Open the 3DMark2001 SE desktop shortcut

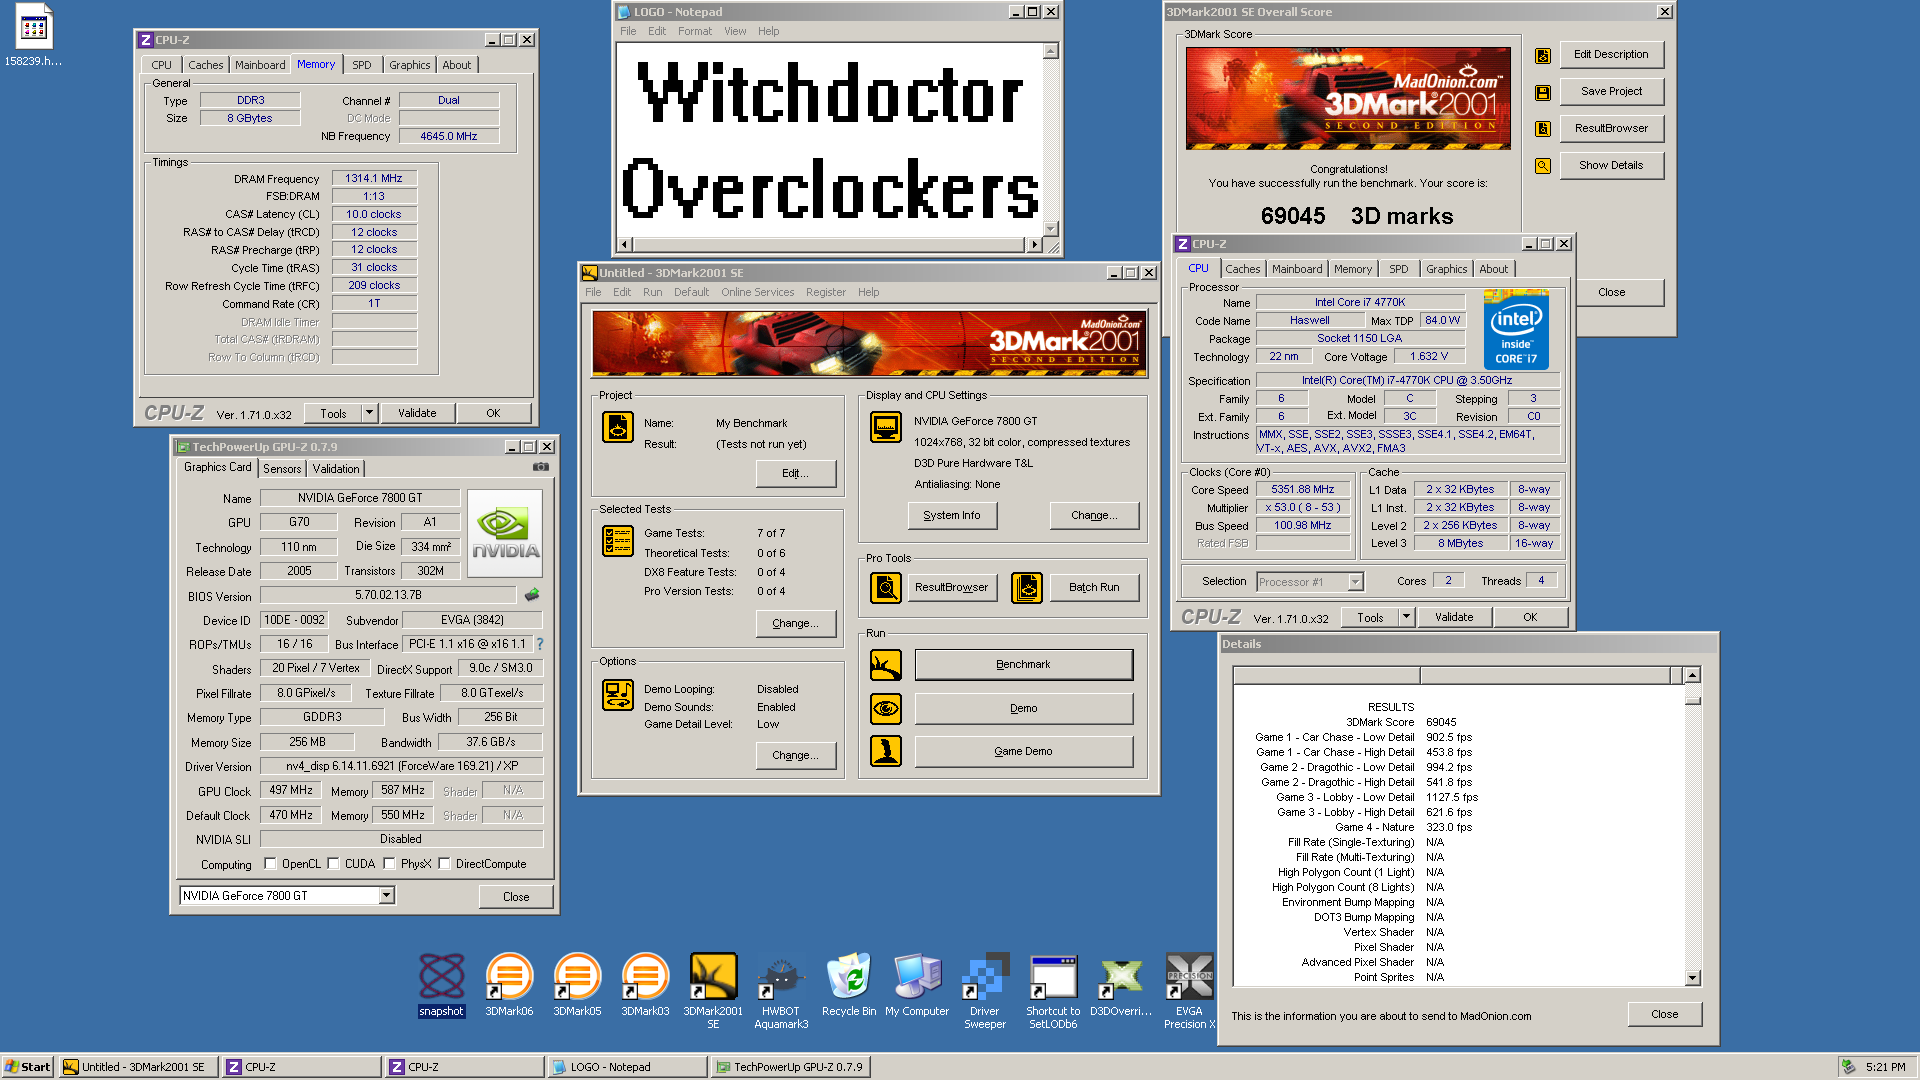[713, 990]
